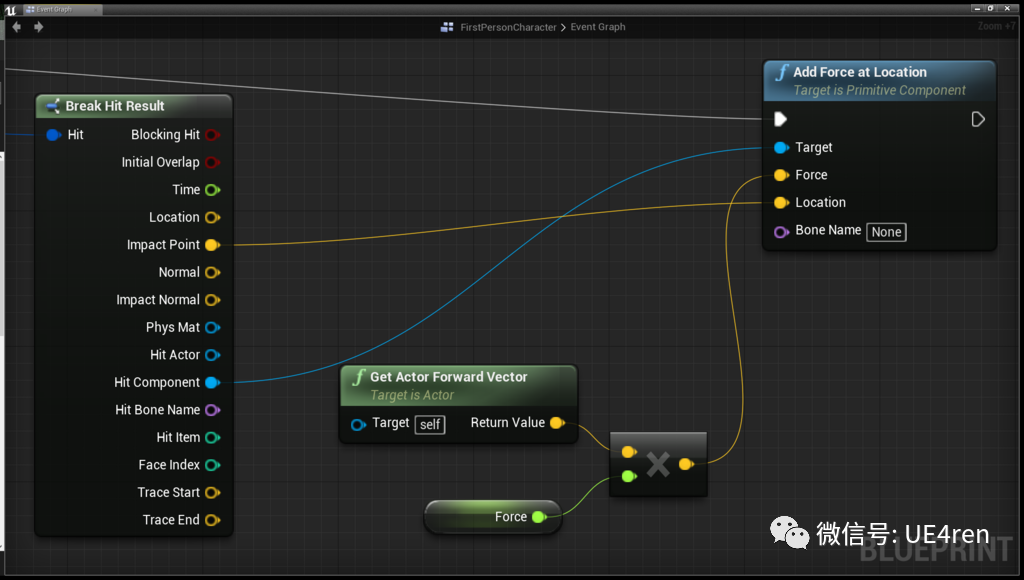Select the function icon on Add Force at Location
The height and width of the screenshot is (580, 1024).
(x=782, y=71)
